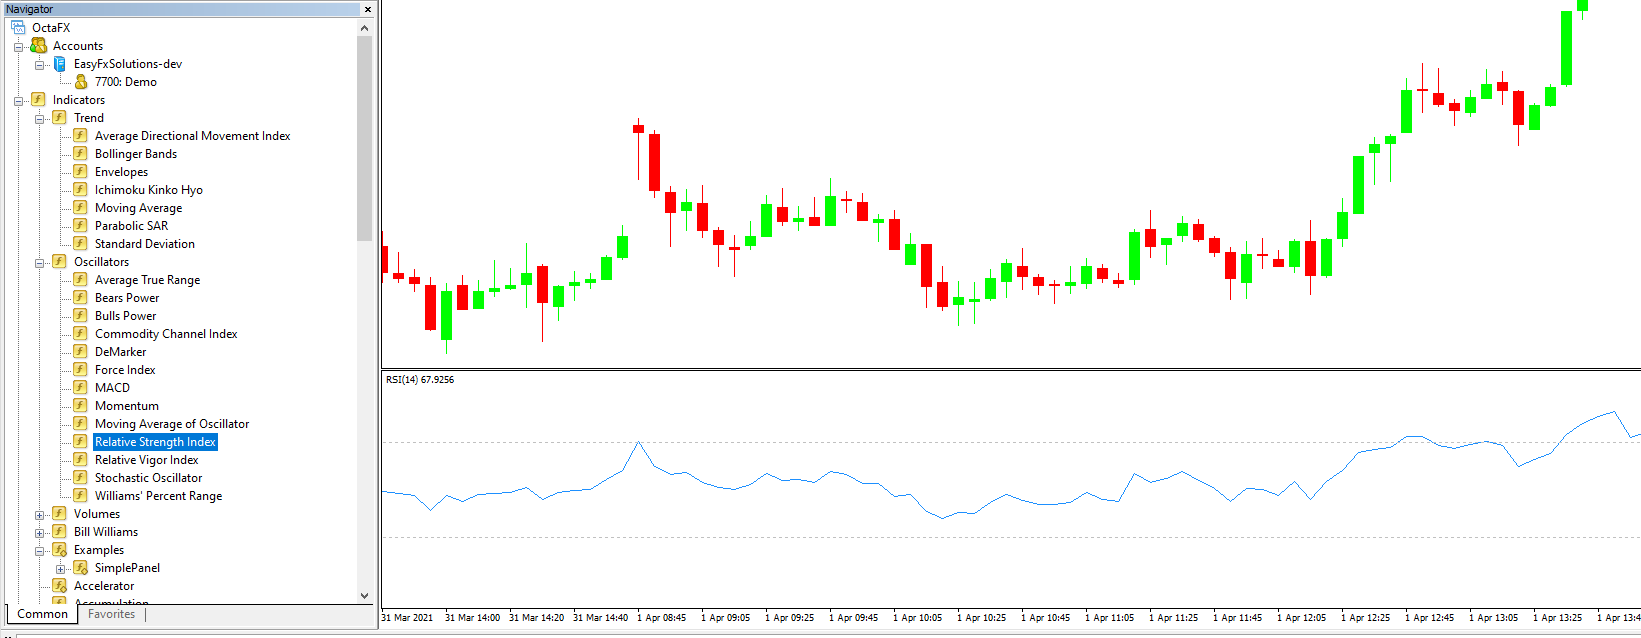Close the Navigator panel

tap(367, 9)
